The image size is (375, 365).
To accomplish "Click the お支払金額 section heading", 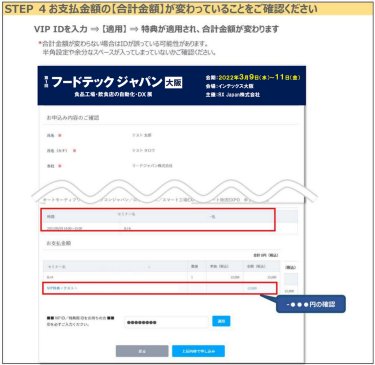I will 59,243.
